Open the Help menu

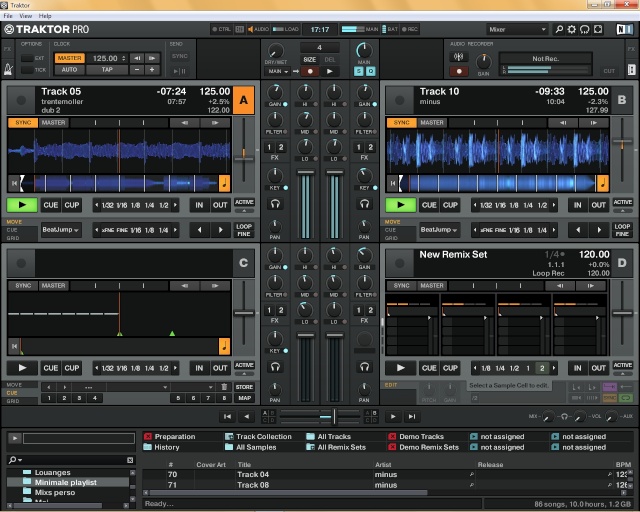click(45, 16)
